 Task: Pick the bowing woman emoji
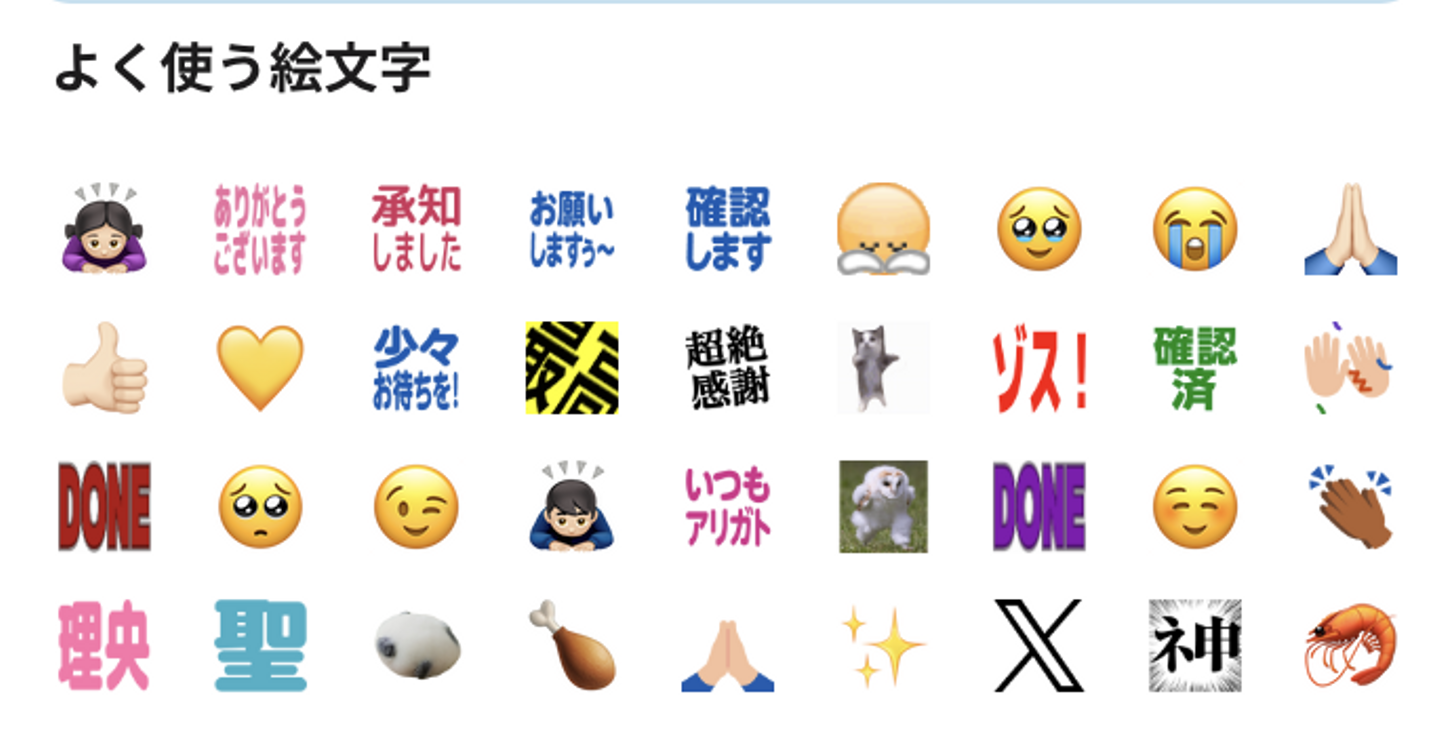tap(104, 229)
